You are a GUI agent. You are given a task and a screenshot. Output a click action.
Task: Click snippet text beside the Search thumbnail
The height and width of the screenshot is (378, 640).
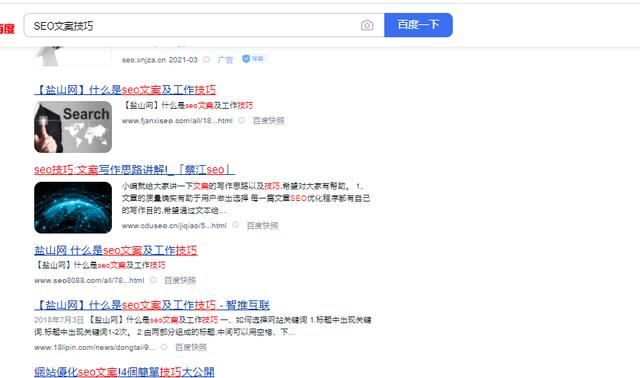(x=188, y=106)
